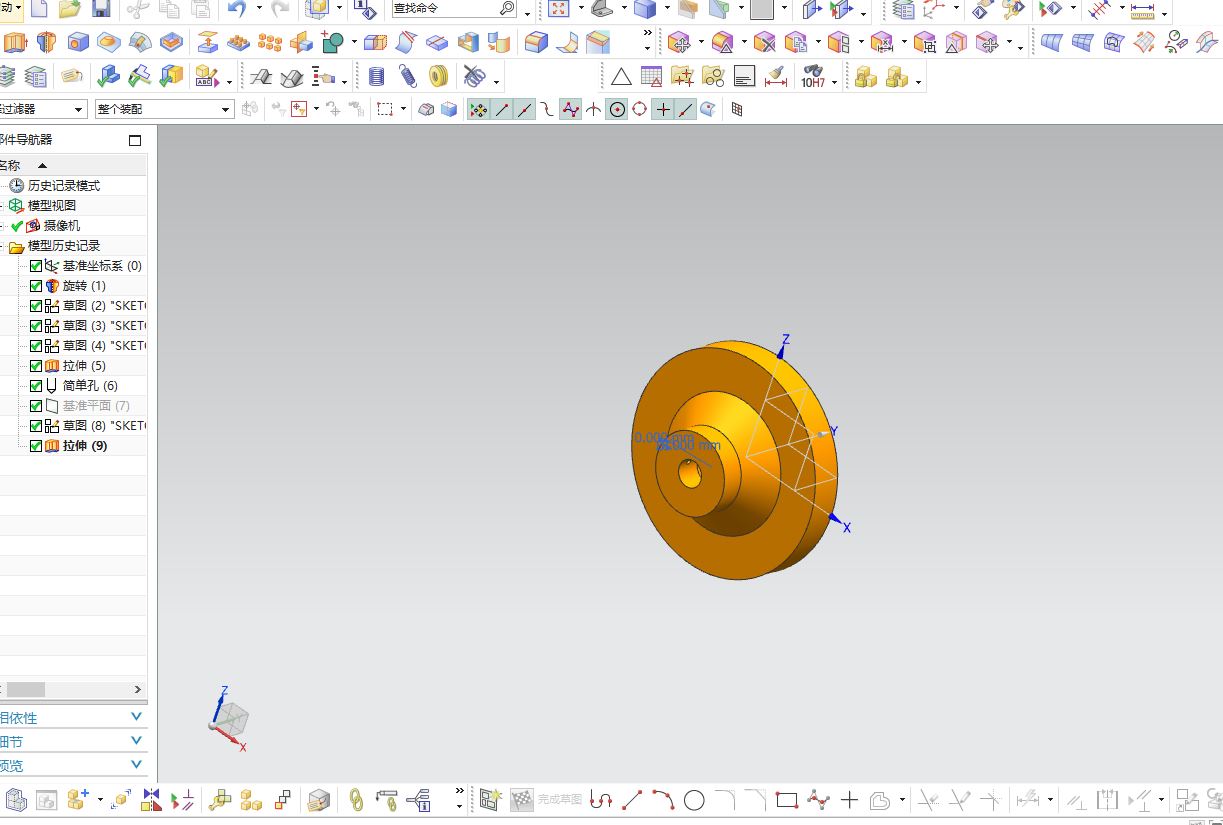Select the center hole of the model
Screen dimensions: 1223x825
[690, 473]
